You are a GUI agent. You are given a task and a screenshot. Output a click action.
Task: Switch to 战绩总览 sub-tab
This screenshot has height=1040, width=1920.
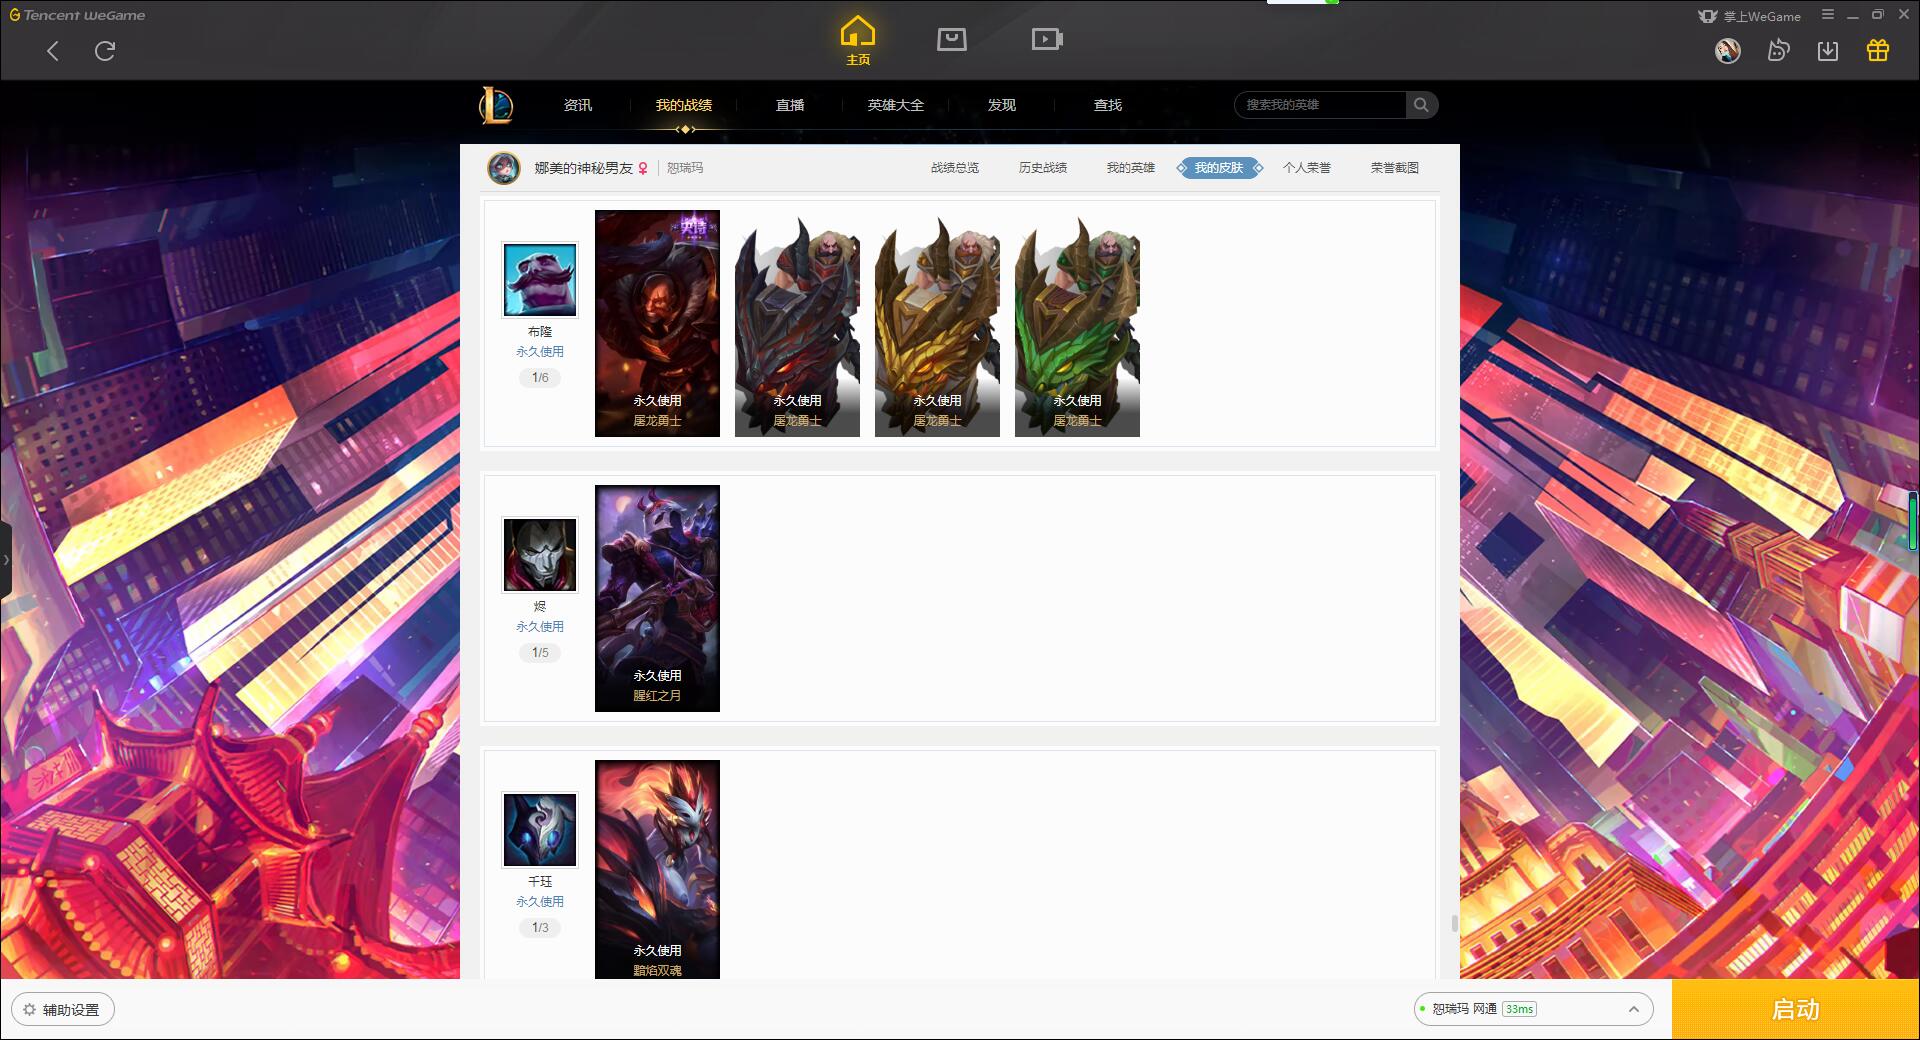click(955, 168)
